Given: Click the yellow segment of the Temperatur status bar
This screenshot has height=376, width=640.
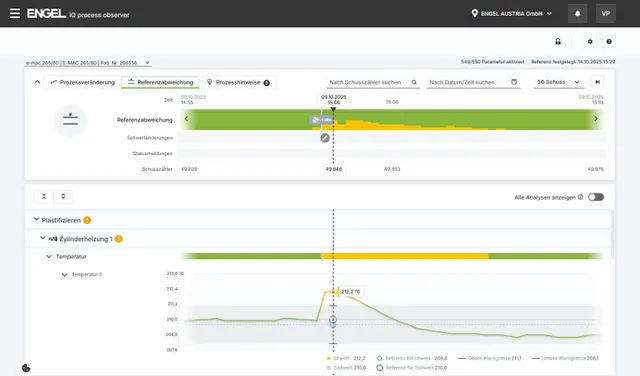Looking at the screenshot, I should [405, 256].
